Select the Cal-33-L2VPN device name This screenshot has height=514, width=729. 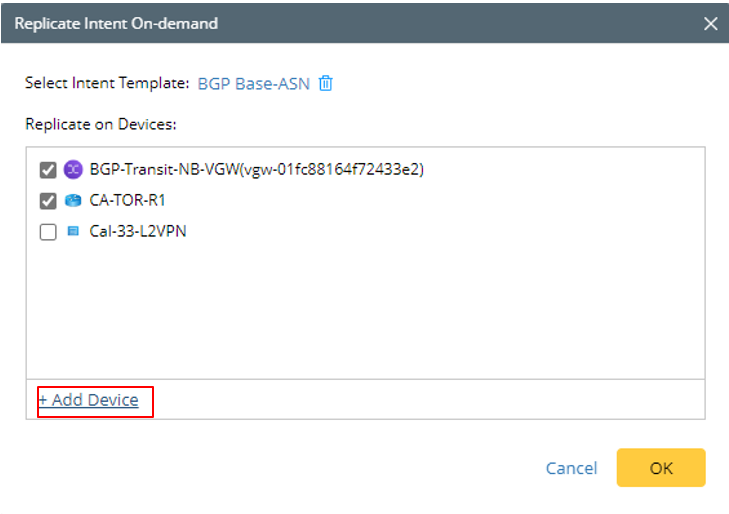138,232
